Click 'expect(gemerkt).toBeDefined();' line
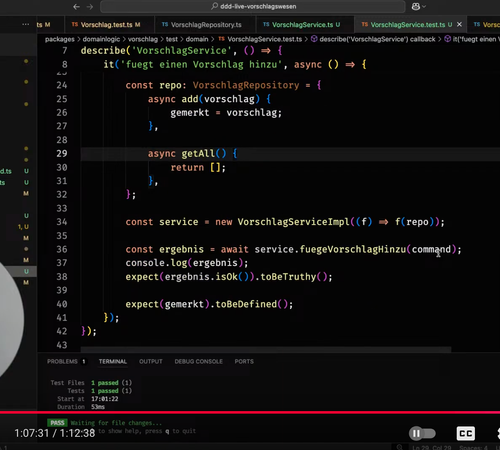 [209, 304]
